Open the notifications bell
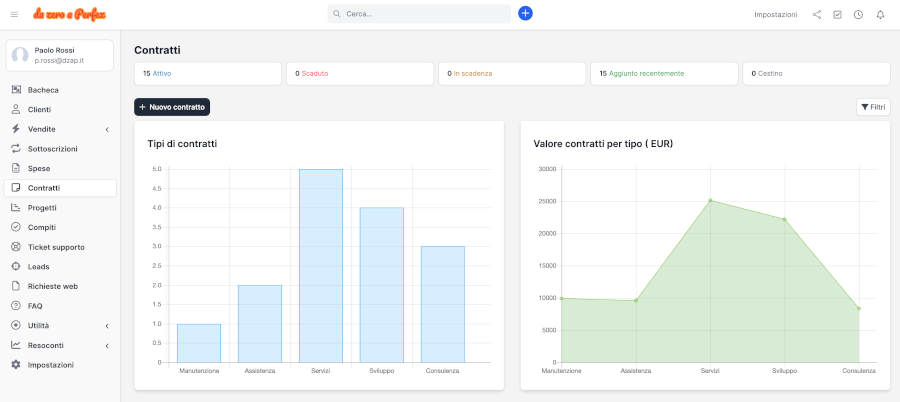Image resolution: width=900 pixels, height=402 pixels. point(880,15)
